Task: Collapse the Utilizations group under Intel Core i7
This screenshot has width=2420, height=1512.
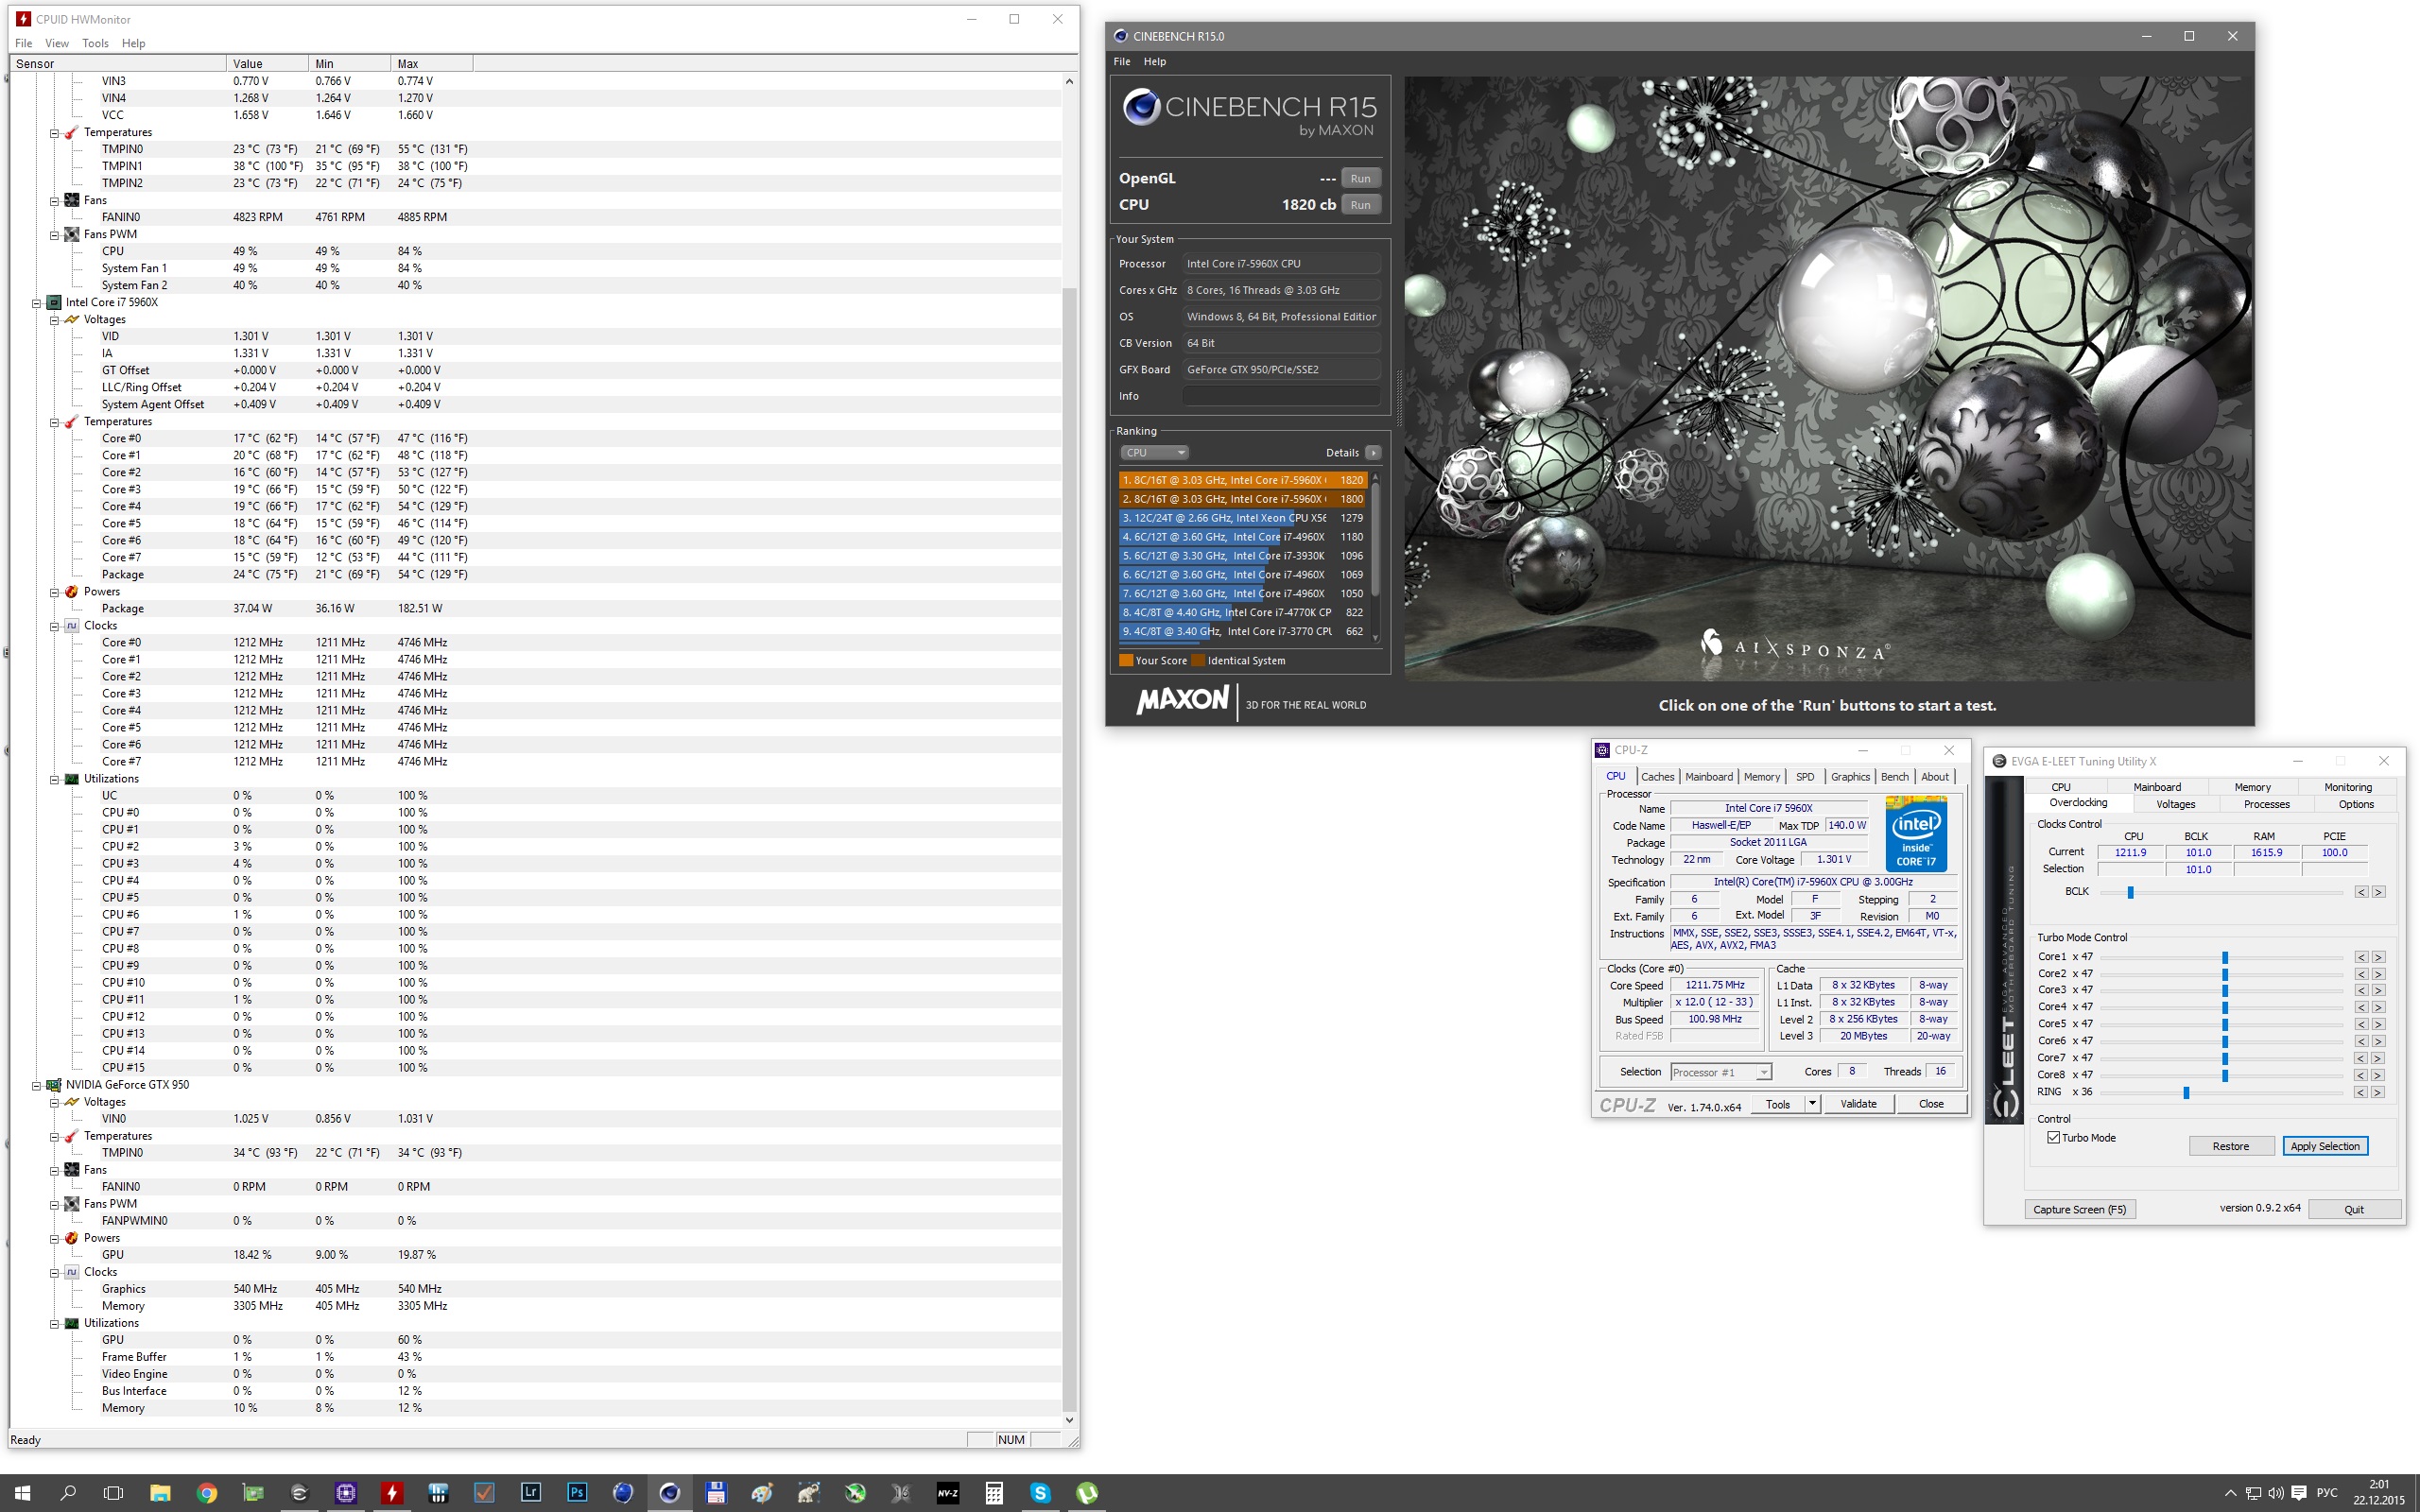Action: pos(55,779)
